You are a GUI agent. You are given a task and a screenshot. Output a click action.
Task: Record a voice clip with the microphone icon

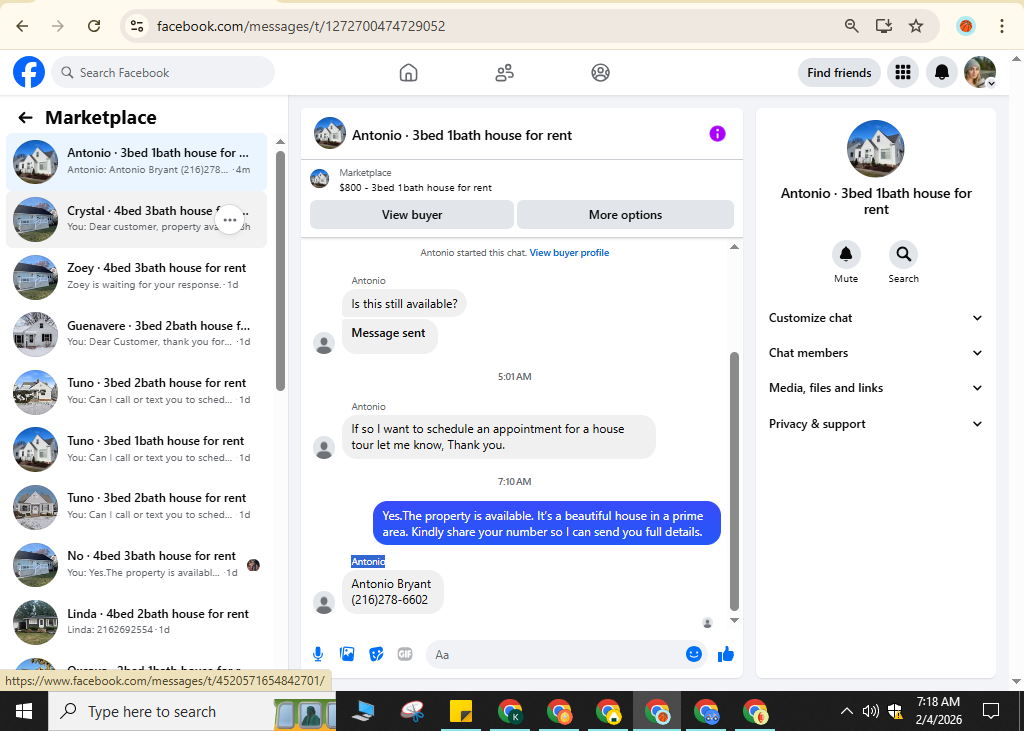(317, 654)
